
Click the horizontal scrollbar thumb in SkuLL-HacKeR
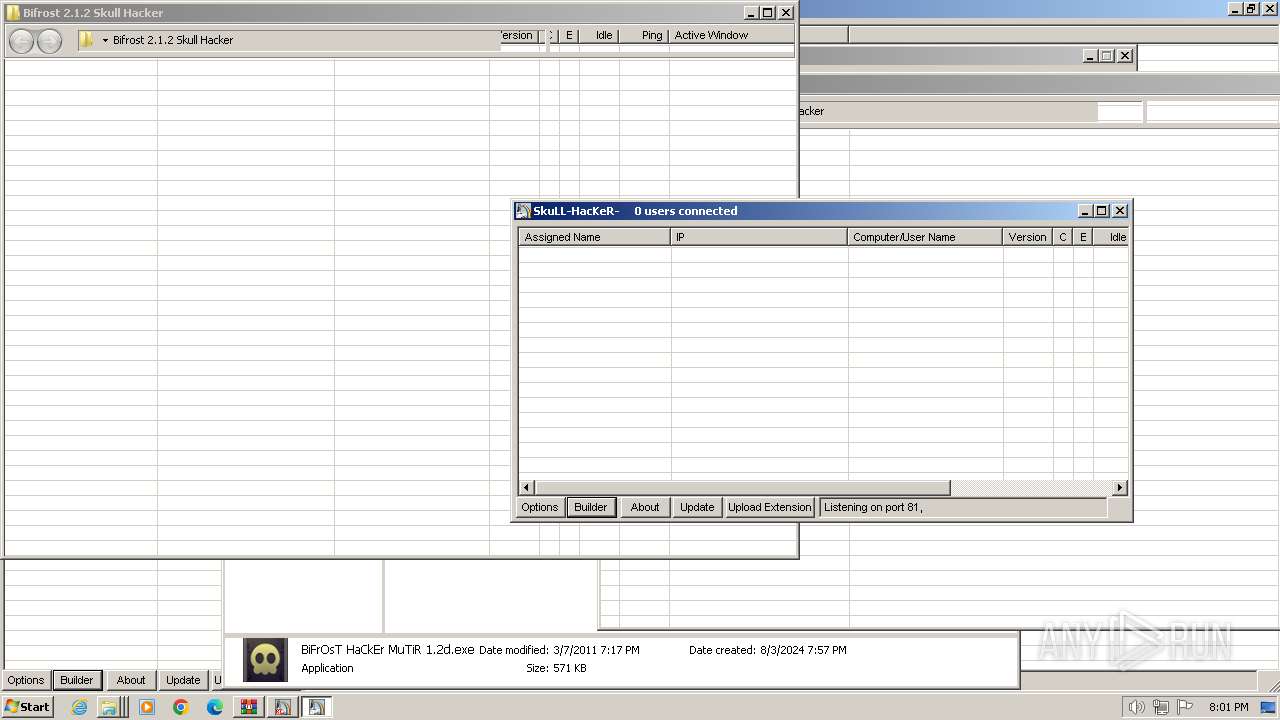pos(742,488)
